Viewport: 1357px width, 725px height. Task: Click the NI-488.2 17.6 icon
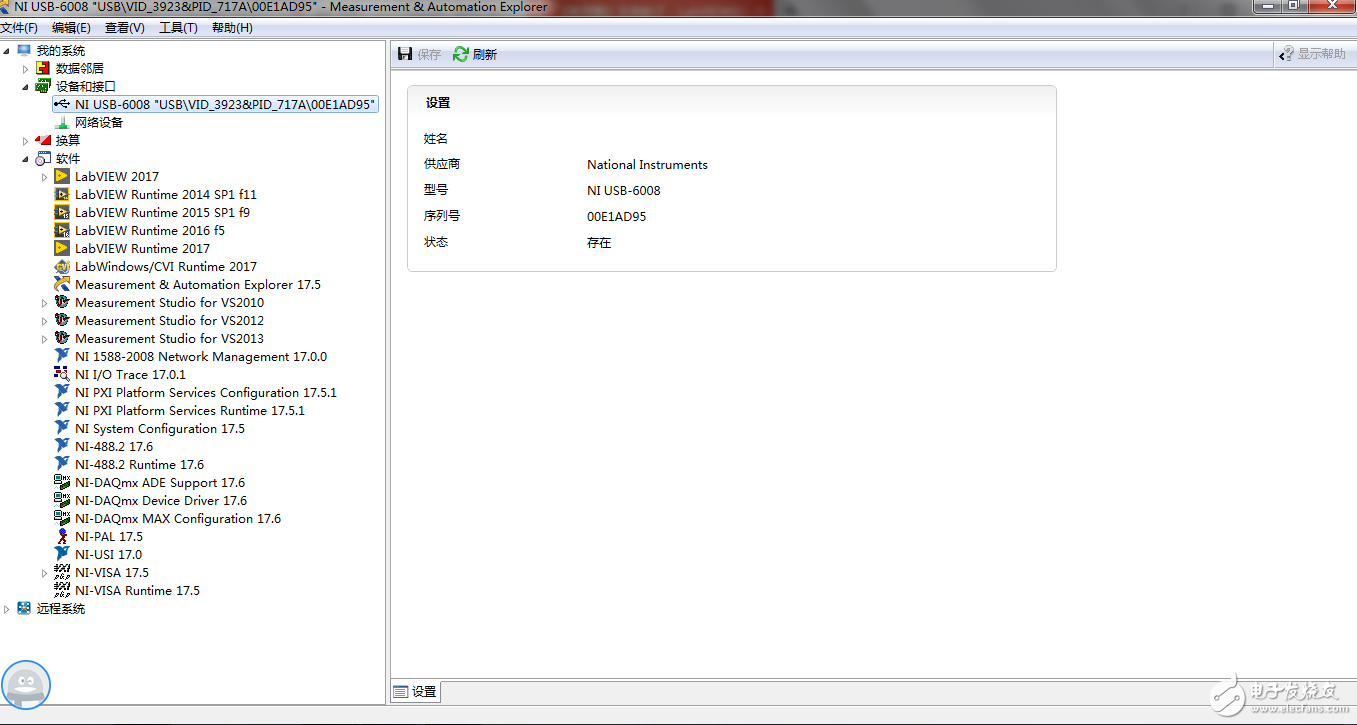[62, 447]
